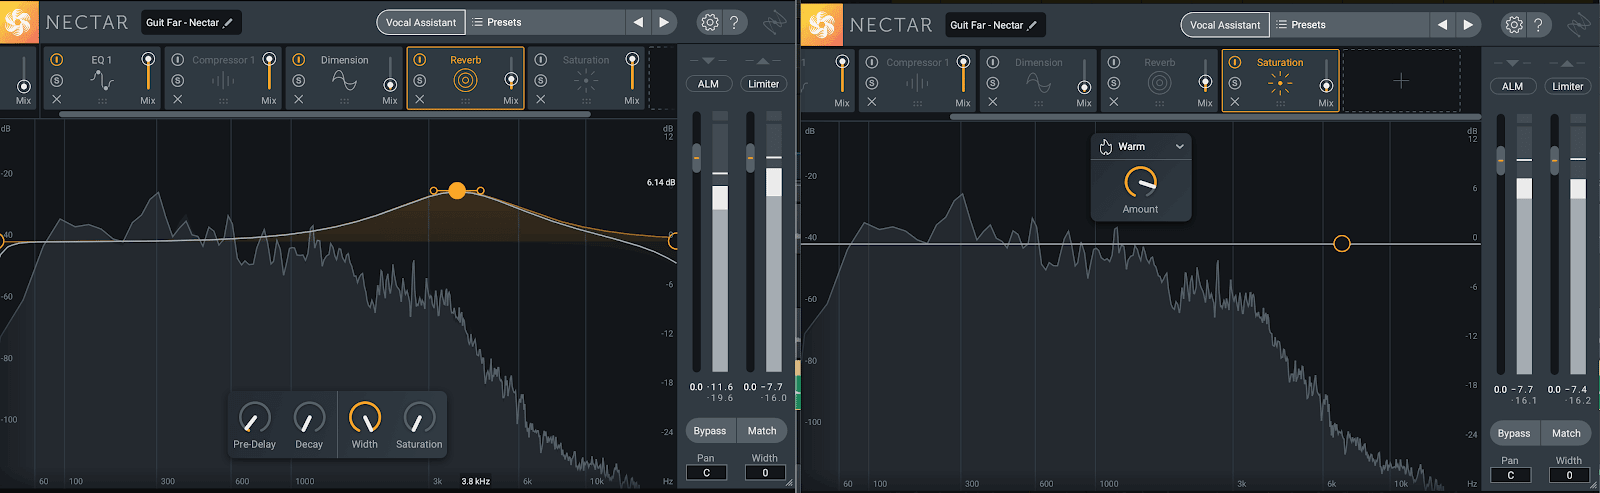
Task: Click Match button in right window
Action: pyautogui.click(x=1566, y=433)
